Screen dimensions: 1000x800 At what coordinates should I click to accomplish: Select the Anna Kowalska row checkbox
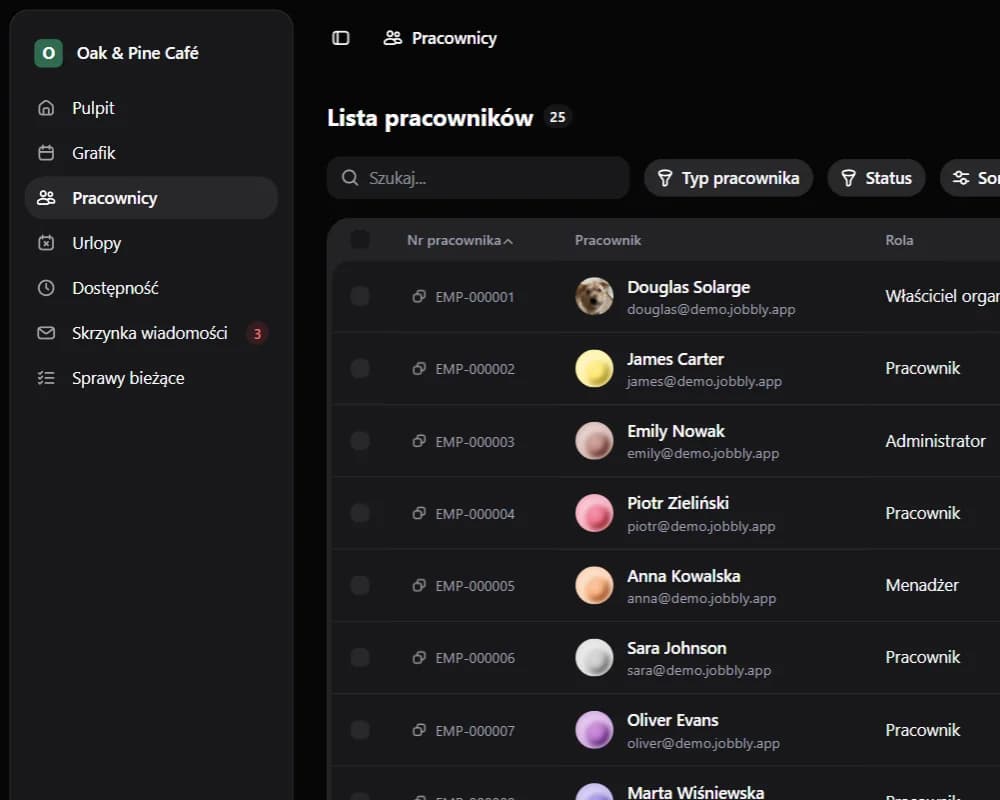(360, 585)
